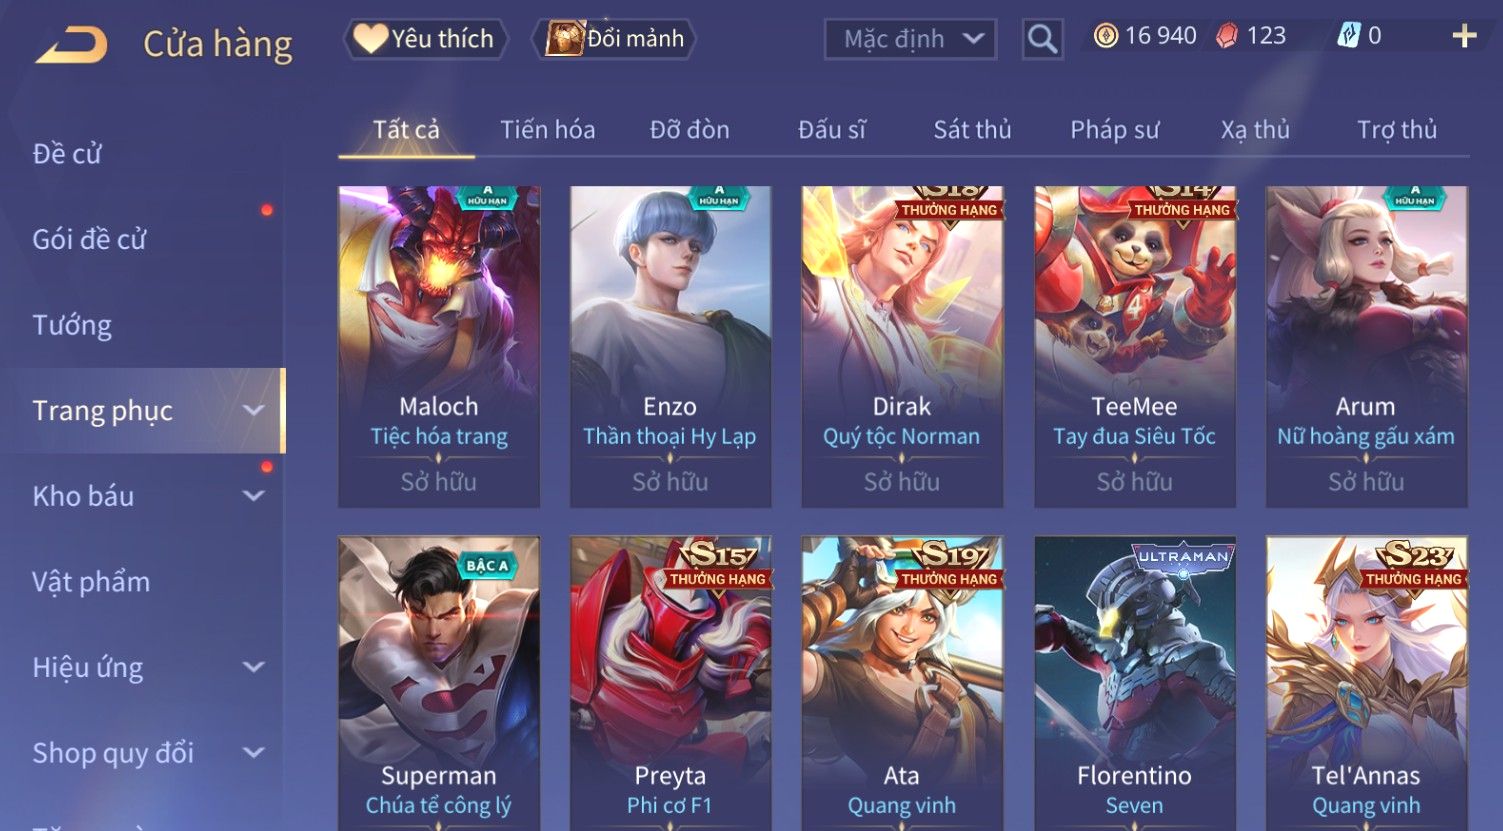Switch to the Sát thủ tab
This screenshot has height=831, width=1503.
(x=972, y=130)
